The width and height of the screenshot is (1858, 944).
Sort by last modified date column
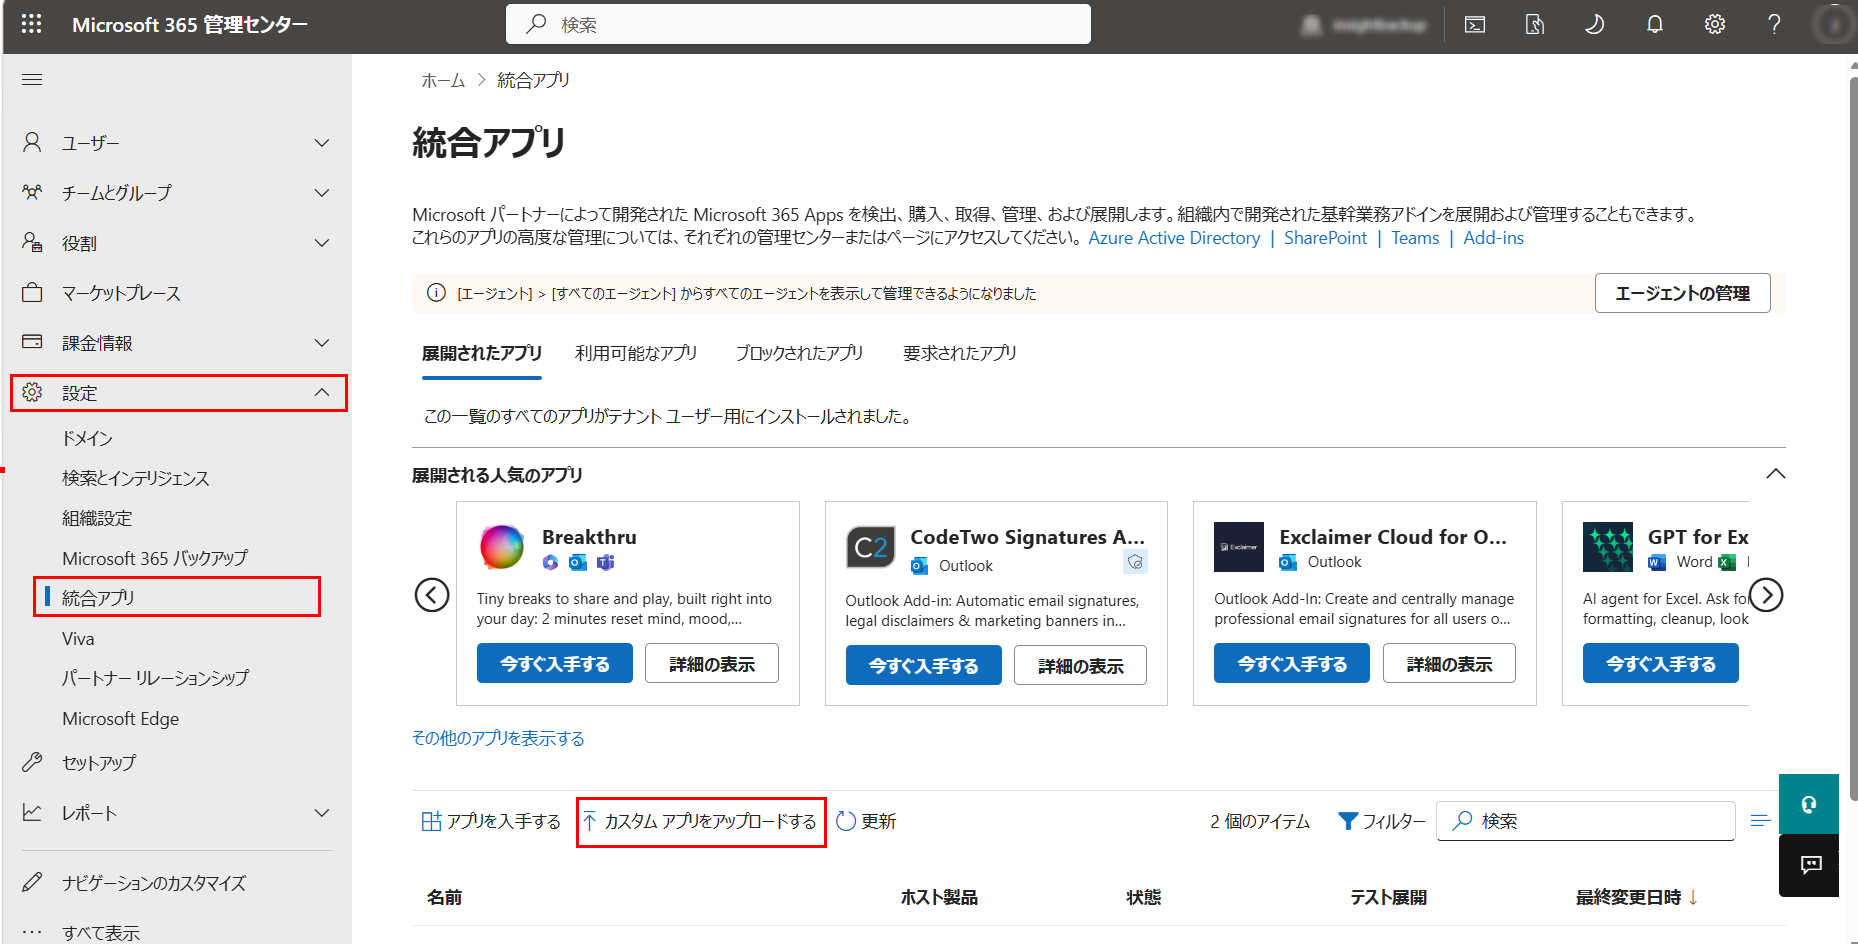[1637, 897]
